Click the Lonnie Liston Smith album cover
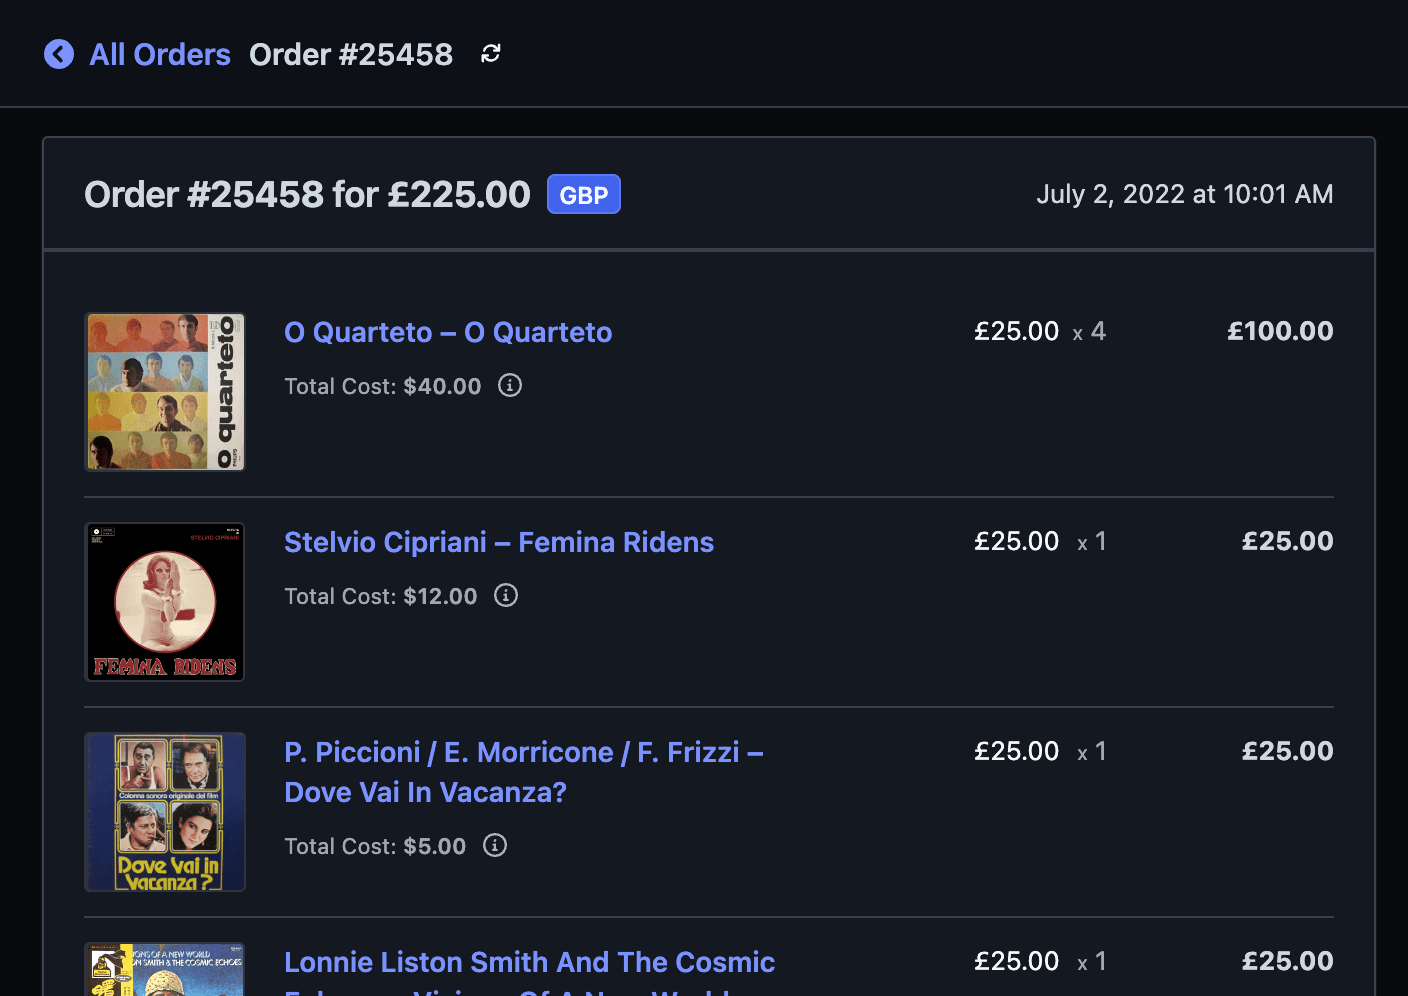Viewport: 1408px width, 996px height. (x=165, y=970)
